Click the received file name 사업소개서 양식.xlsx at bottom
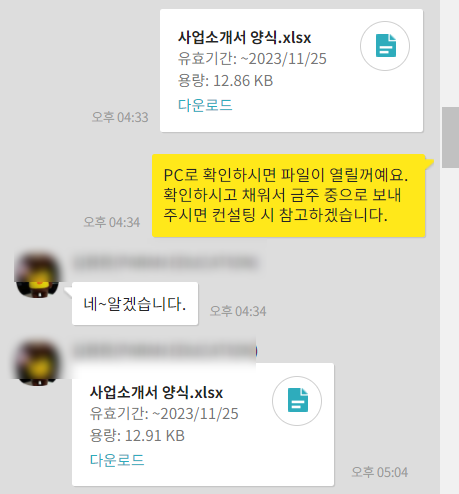Viewport: 459px width, 494px height. click(156, 392)
